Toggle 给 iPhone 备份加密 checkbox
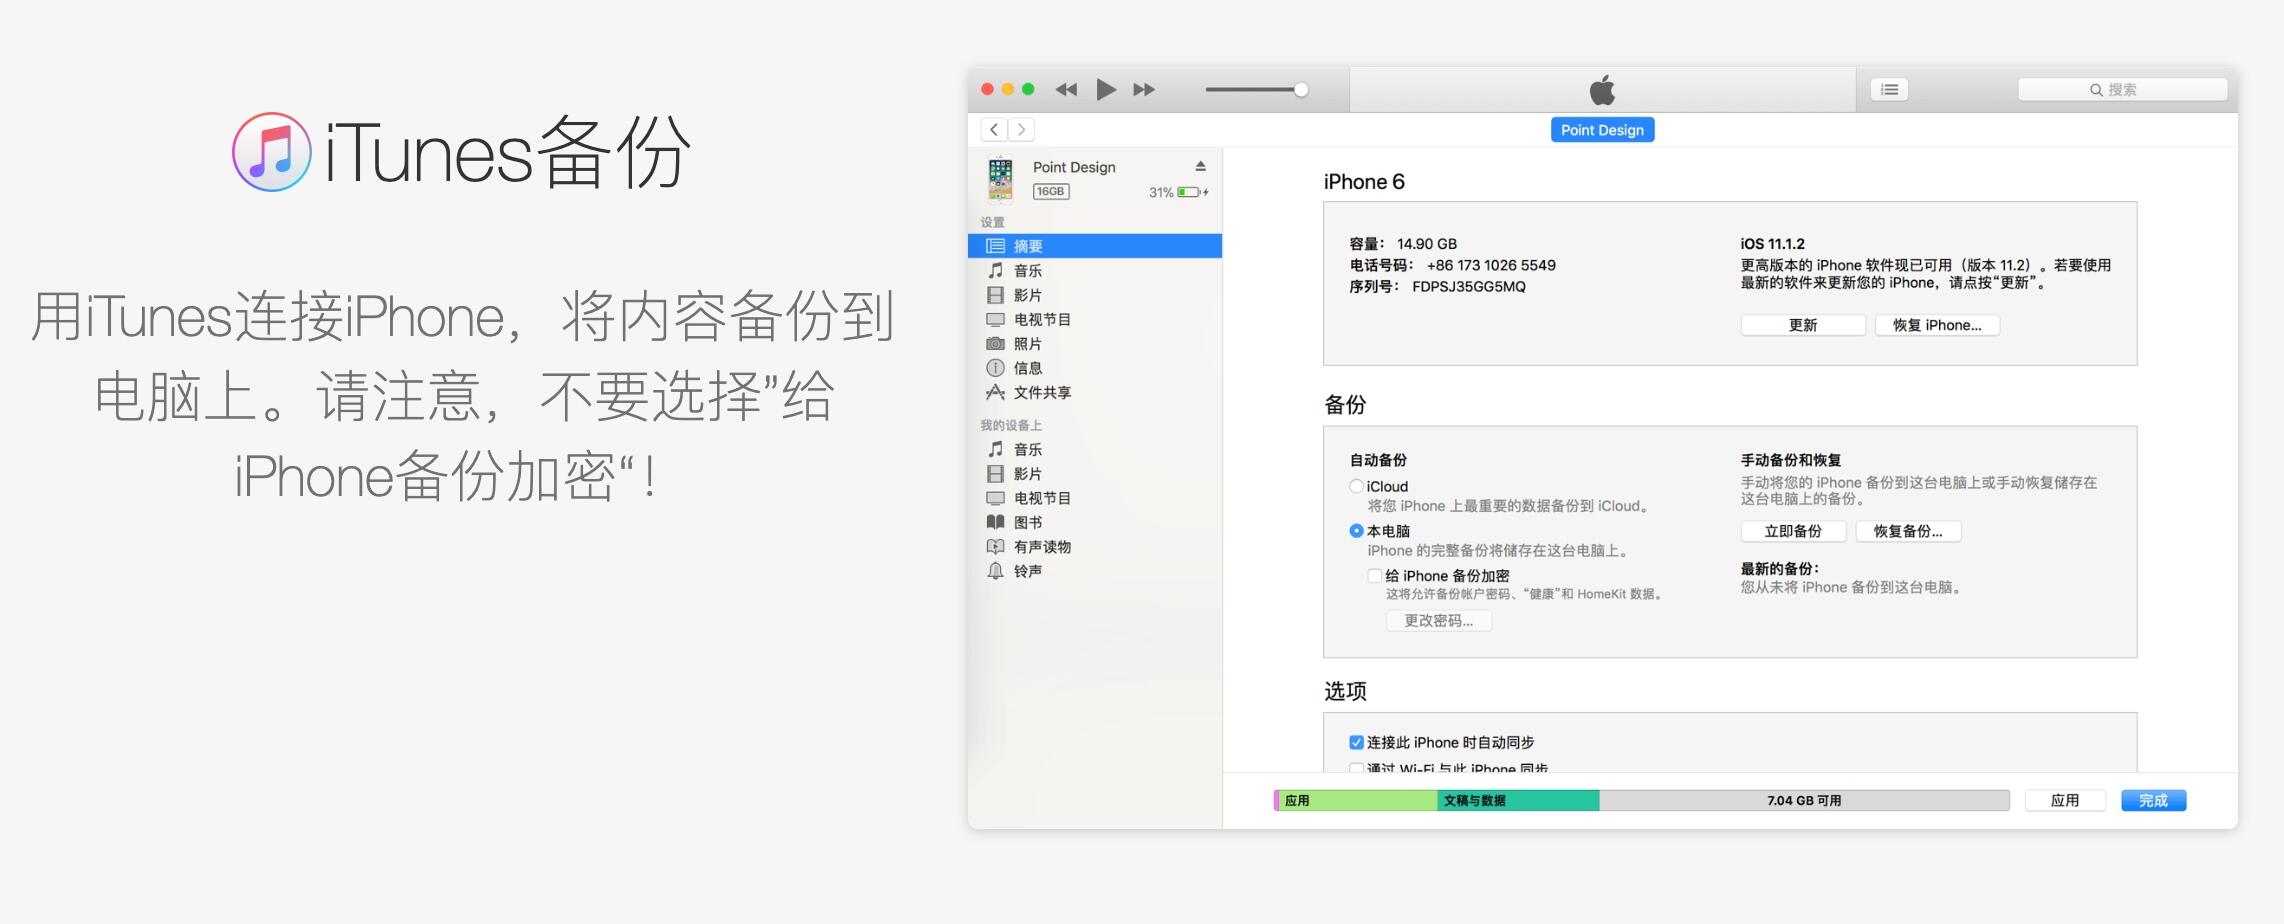This screenshot has height=924, width=2284. pos(1375,576)
